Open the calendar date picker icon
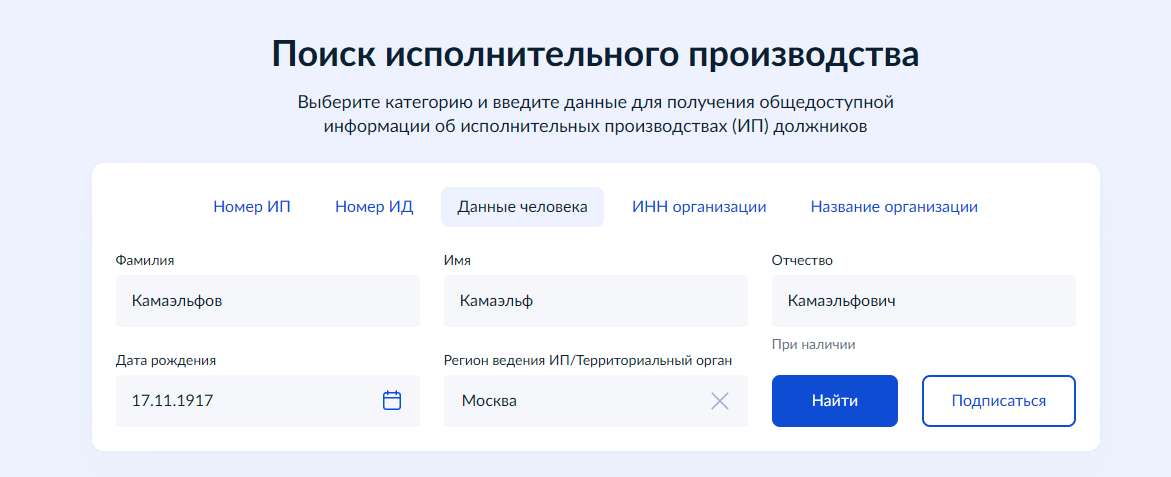 click(392, 400)
